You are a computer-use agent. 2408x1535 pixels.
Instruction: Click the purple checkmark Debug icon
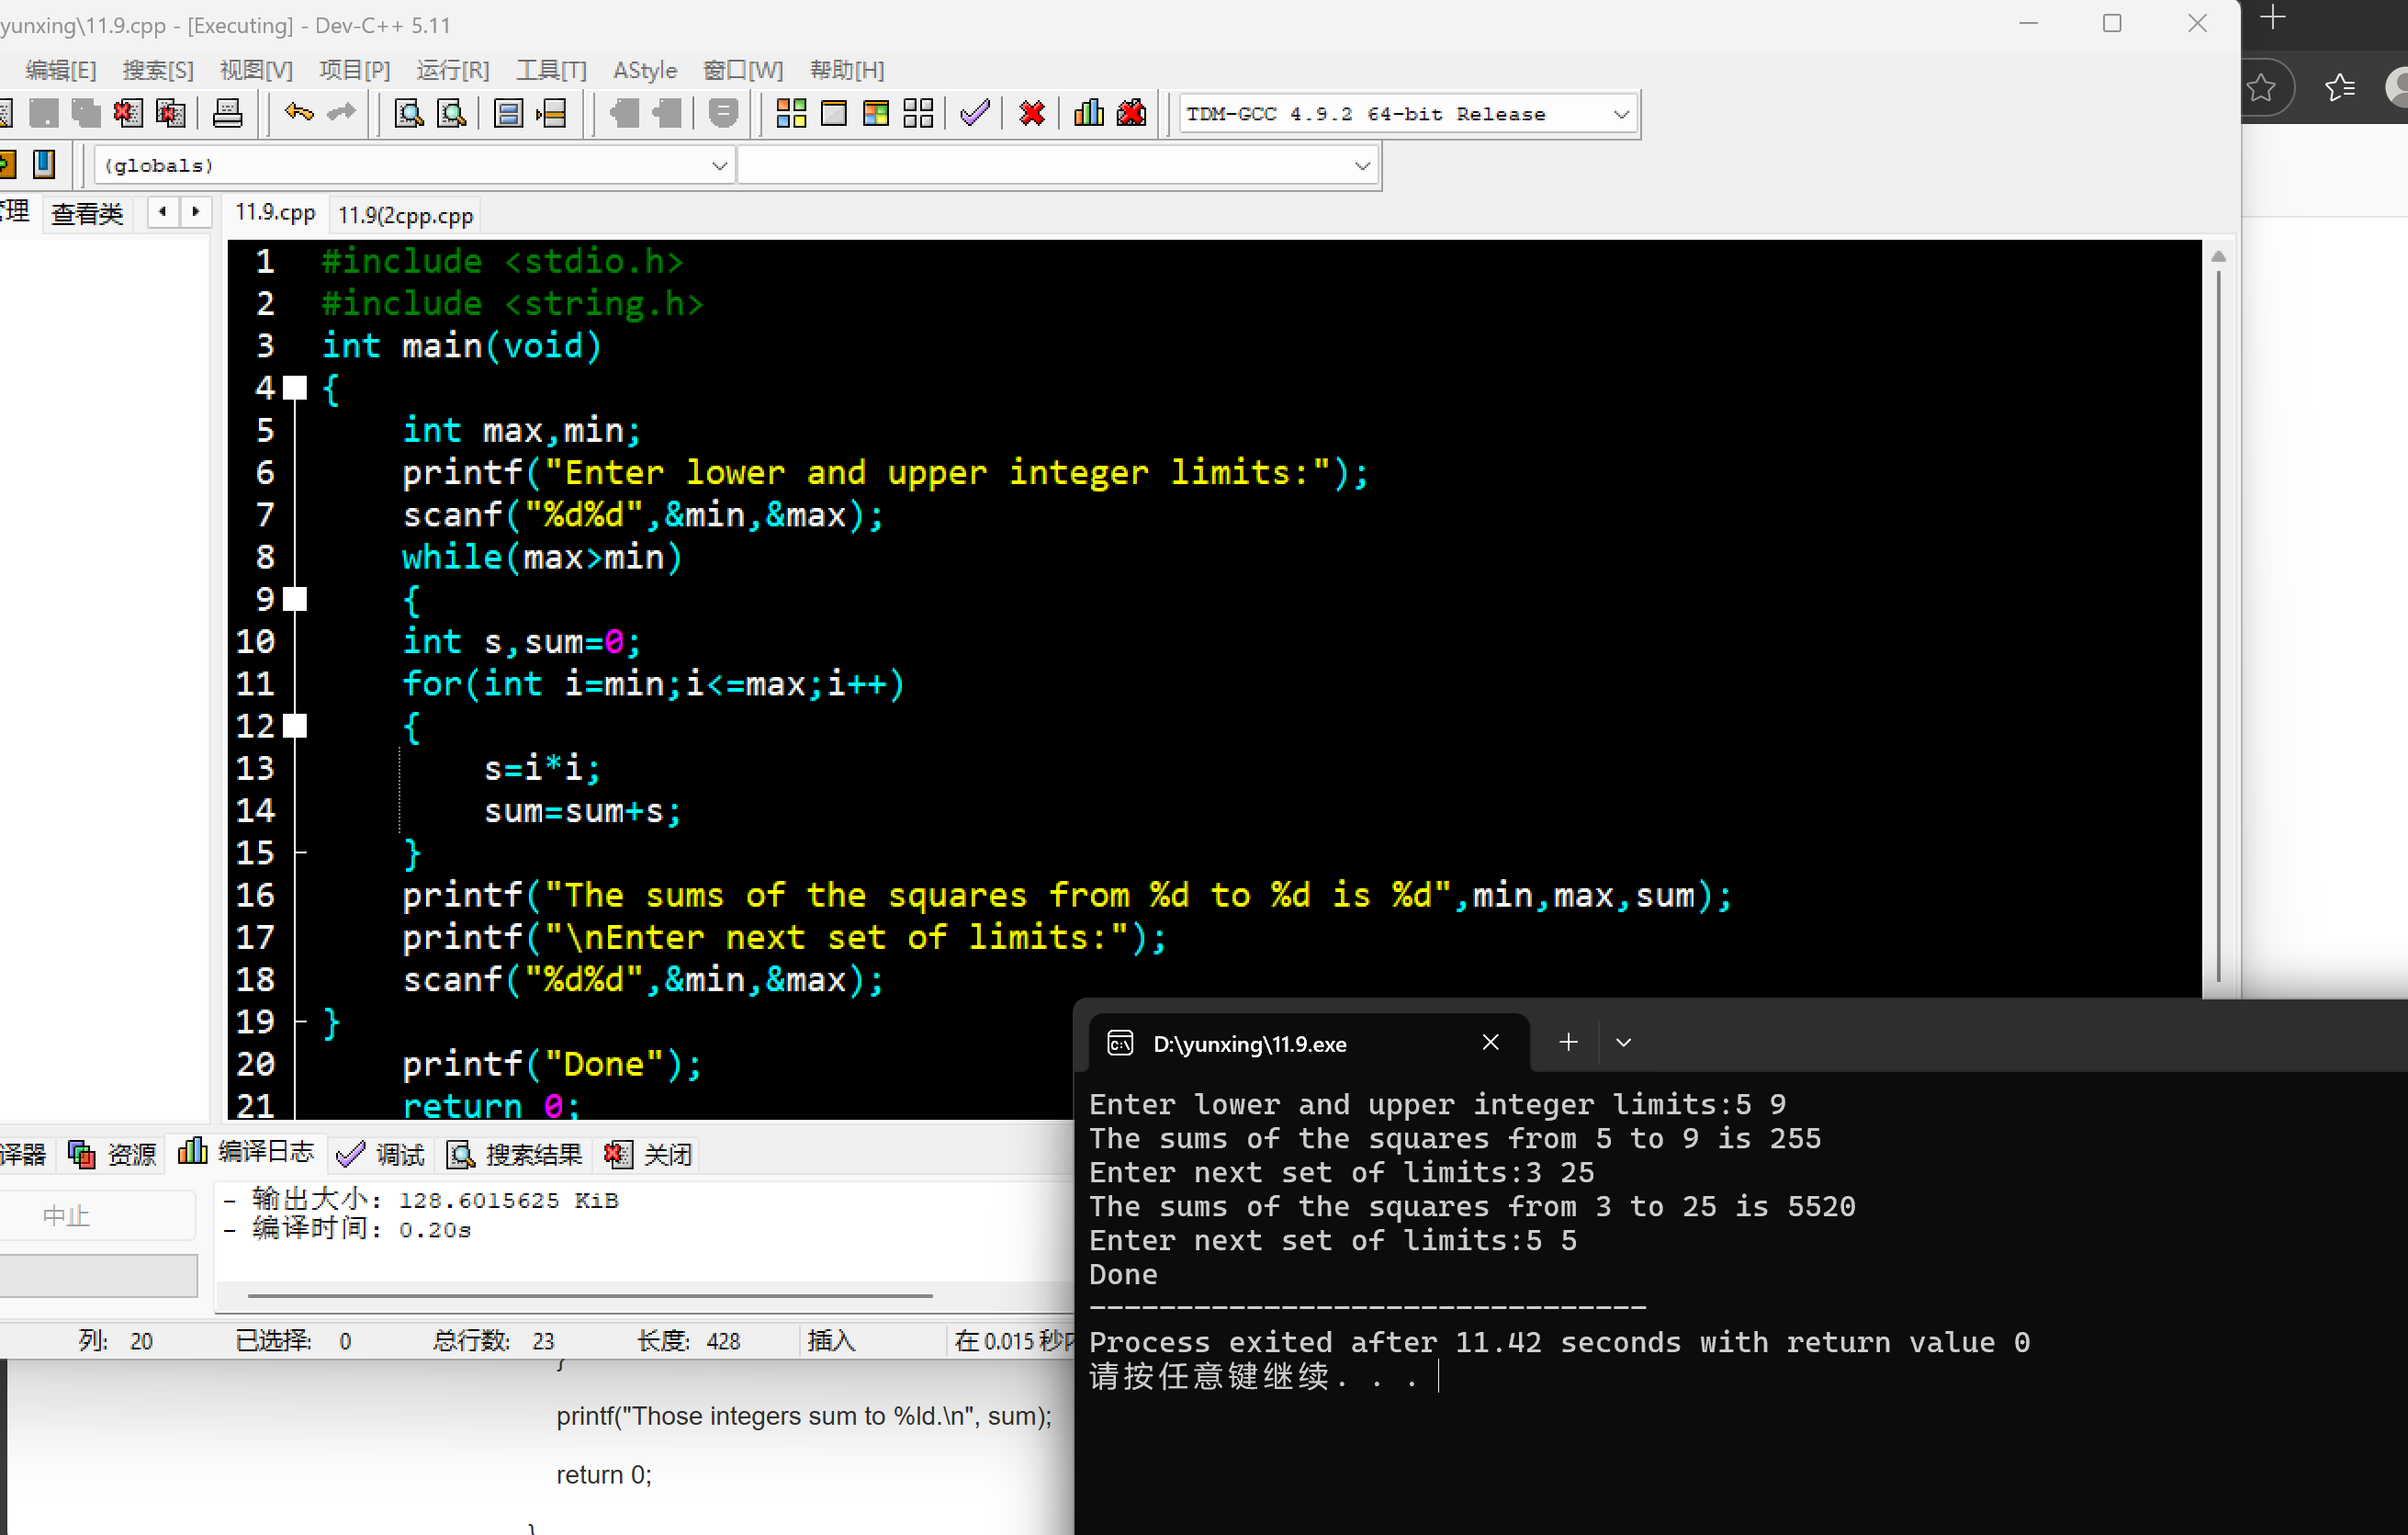(974, 113)
